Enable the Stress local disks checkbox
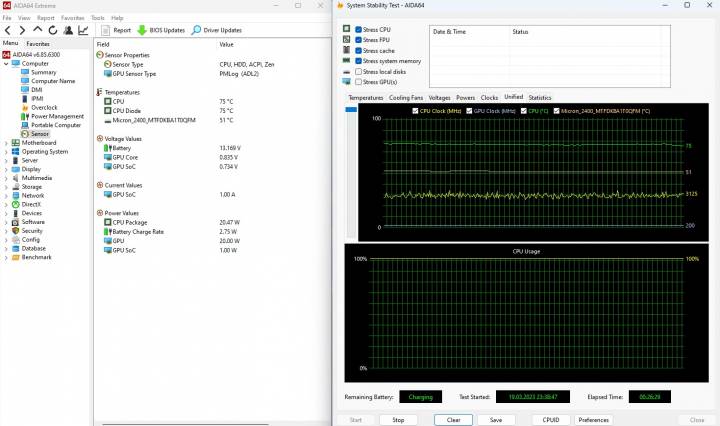 tap(359, 72)
